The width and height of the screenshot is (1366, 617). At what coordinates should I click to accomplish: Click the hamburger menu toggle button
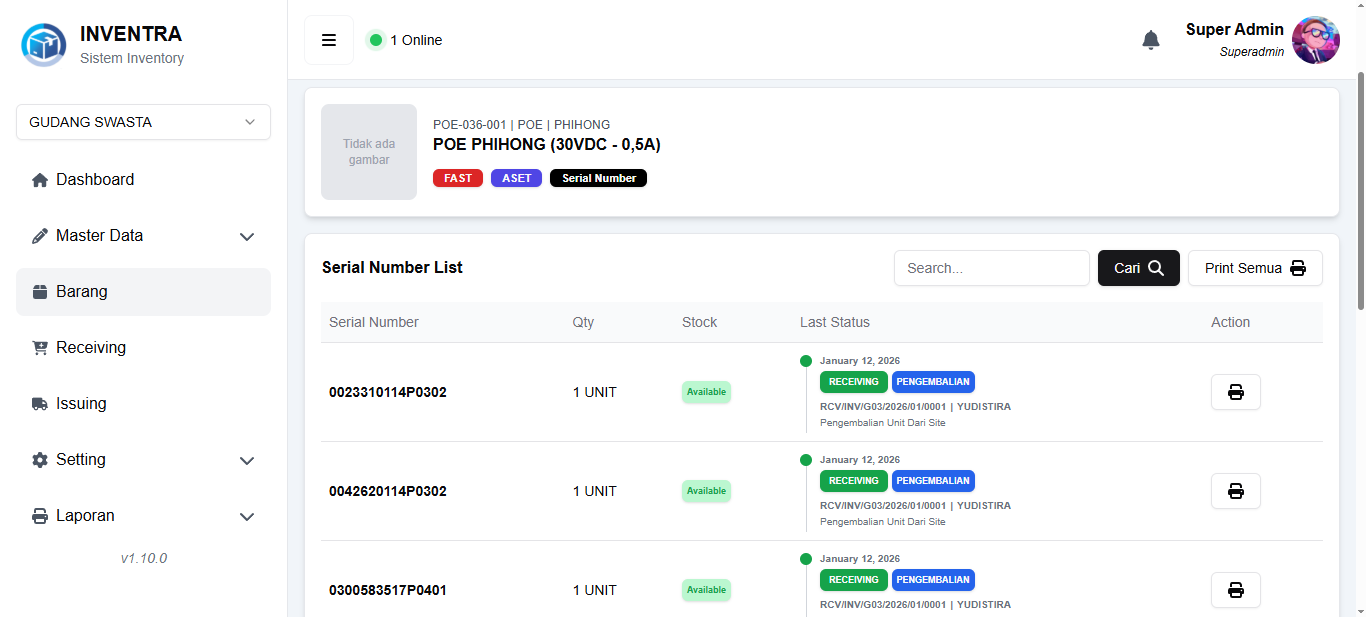329,40
